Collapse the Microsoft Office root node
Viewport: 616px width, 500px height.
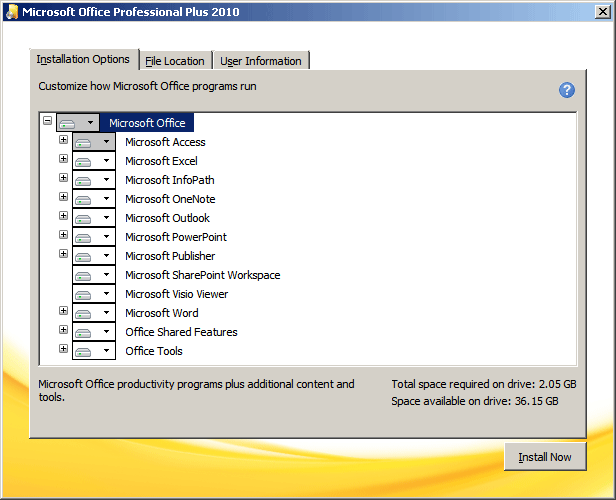[x=48, y=120]
